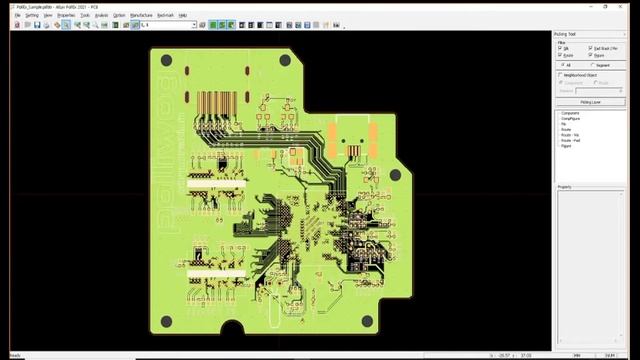Toggle the Pad Stack filter checkbox
640x360 pixels.
(x=590, y=48)
